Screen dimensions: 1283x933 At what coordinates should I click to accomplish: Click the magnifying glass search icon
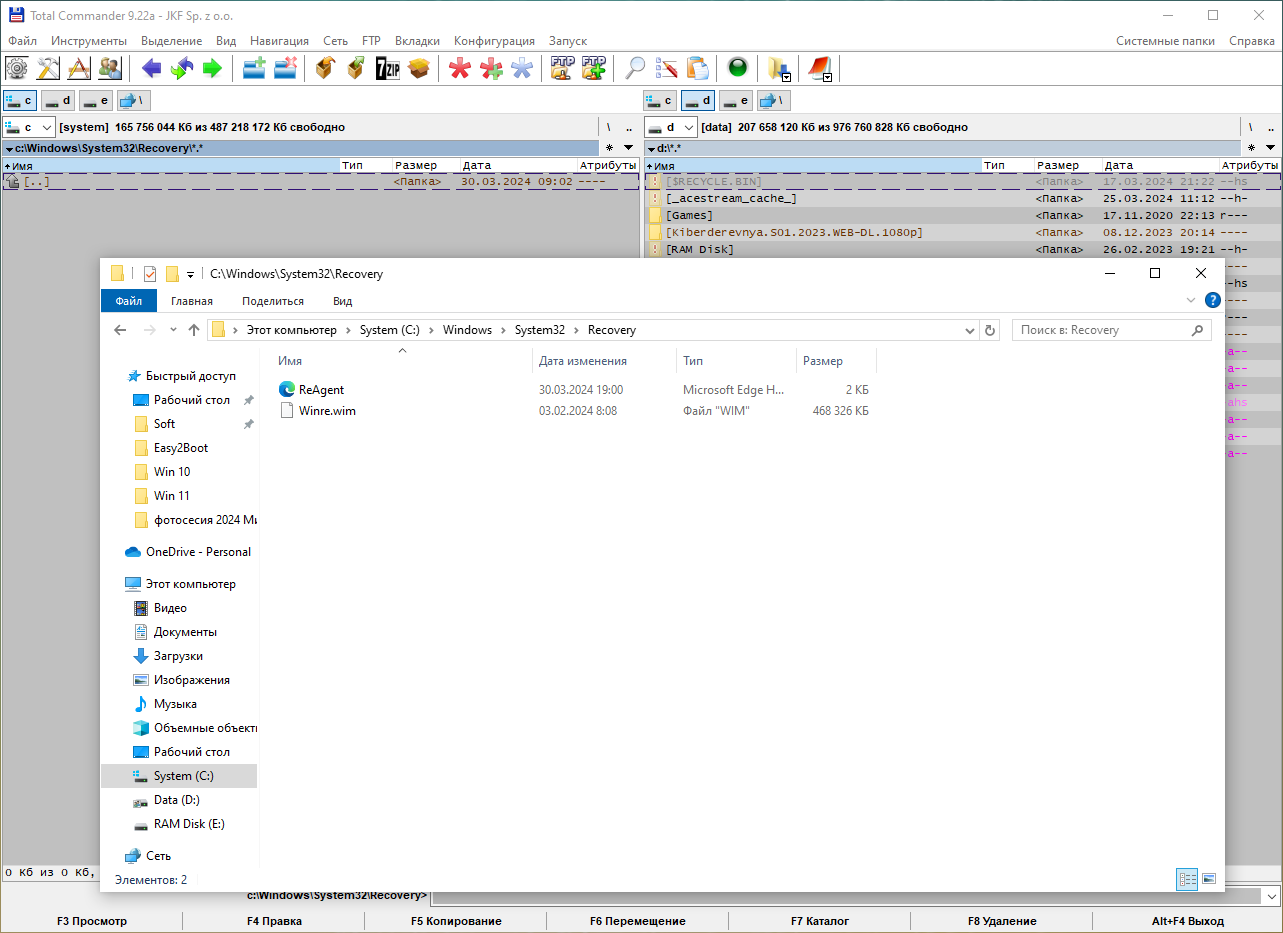(x=635, y=68)
